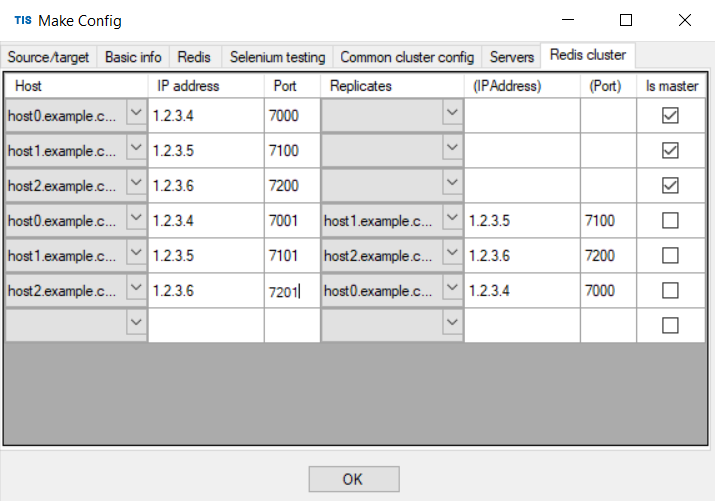
Task: Click the Port cell containing 7201
Action: tap(292, 290)
